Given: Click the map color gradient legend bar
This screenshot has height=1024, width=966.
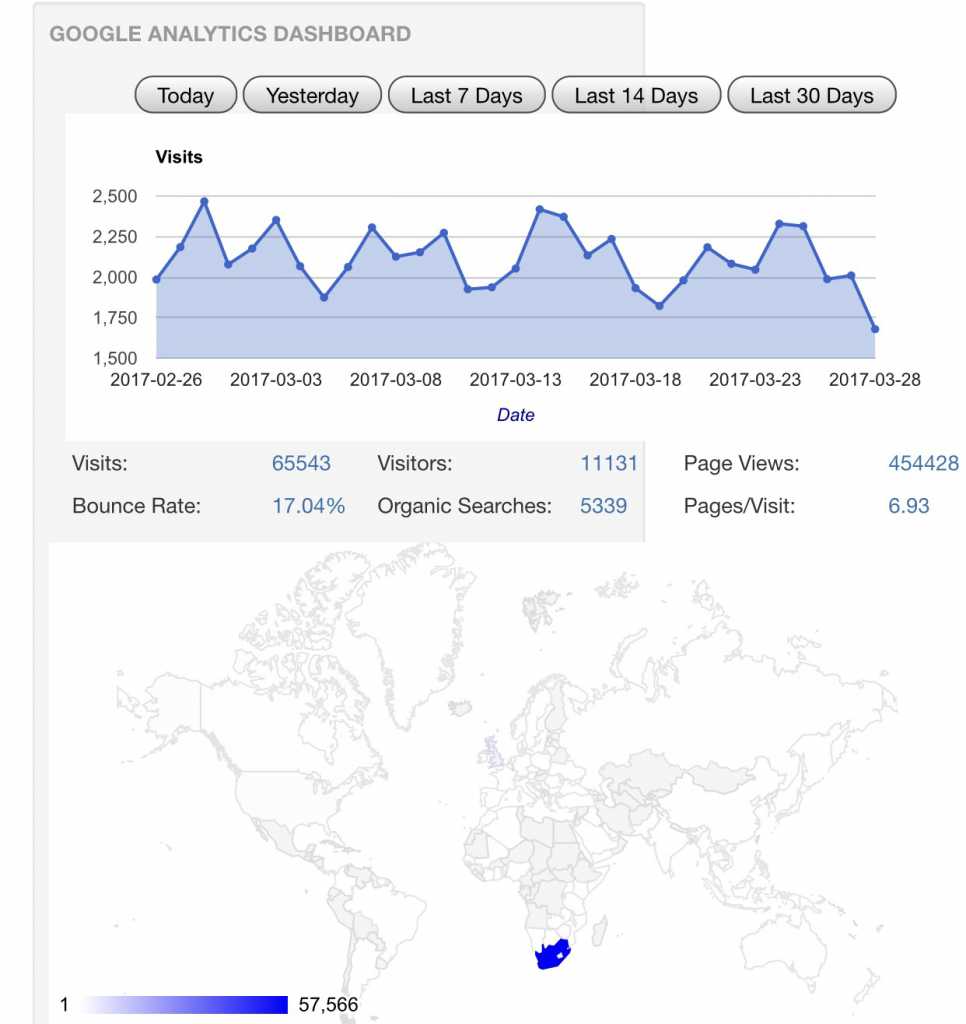Looking at the screenshot, I should click(x=185, y=1004).
